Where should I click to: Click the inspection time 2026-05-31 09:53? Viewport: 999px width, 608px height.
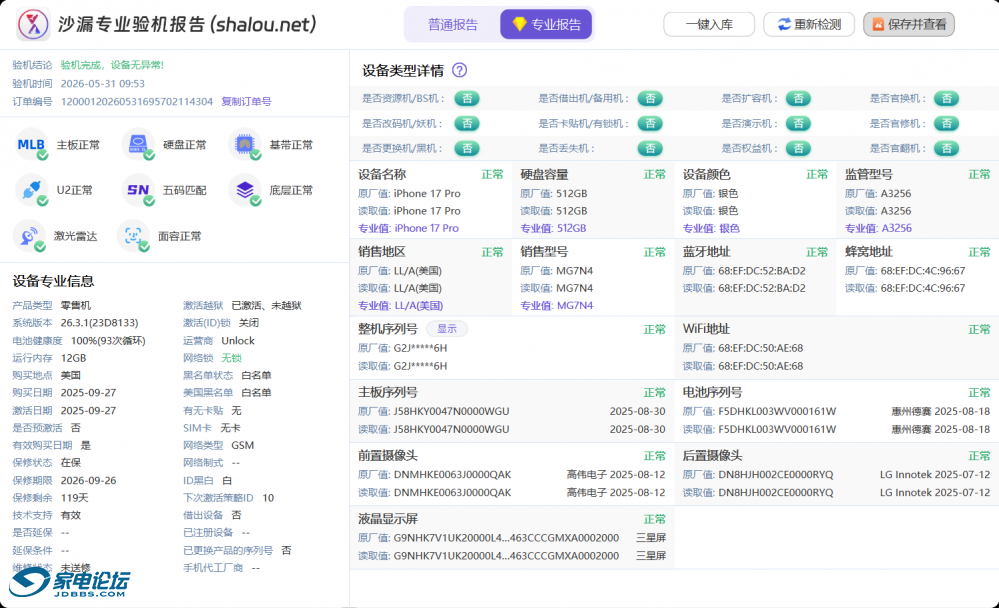103,83
